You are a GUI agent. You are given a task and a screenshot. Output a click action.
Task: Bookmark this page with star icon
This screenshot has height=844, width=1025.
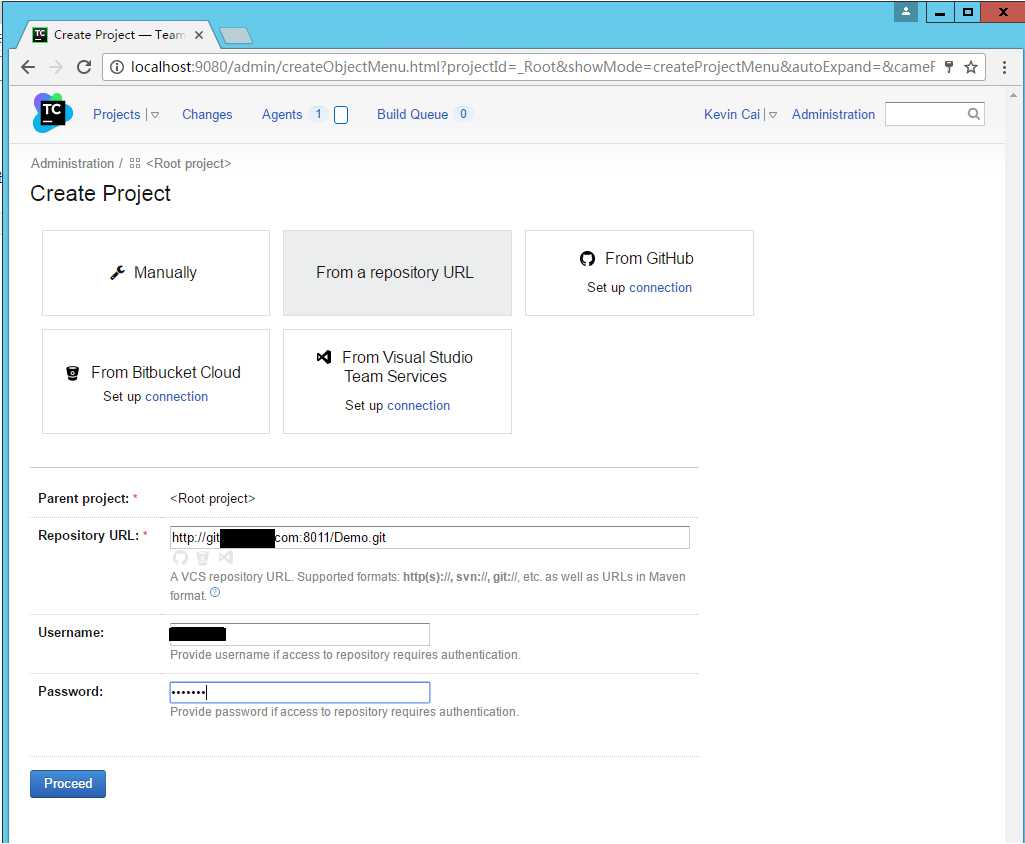tap(971, 67)
